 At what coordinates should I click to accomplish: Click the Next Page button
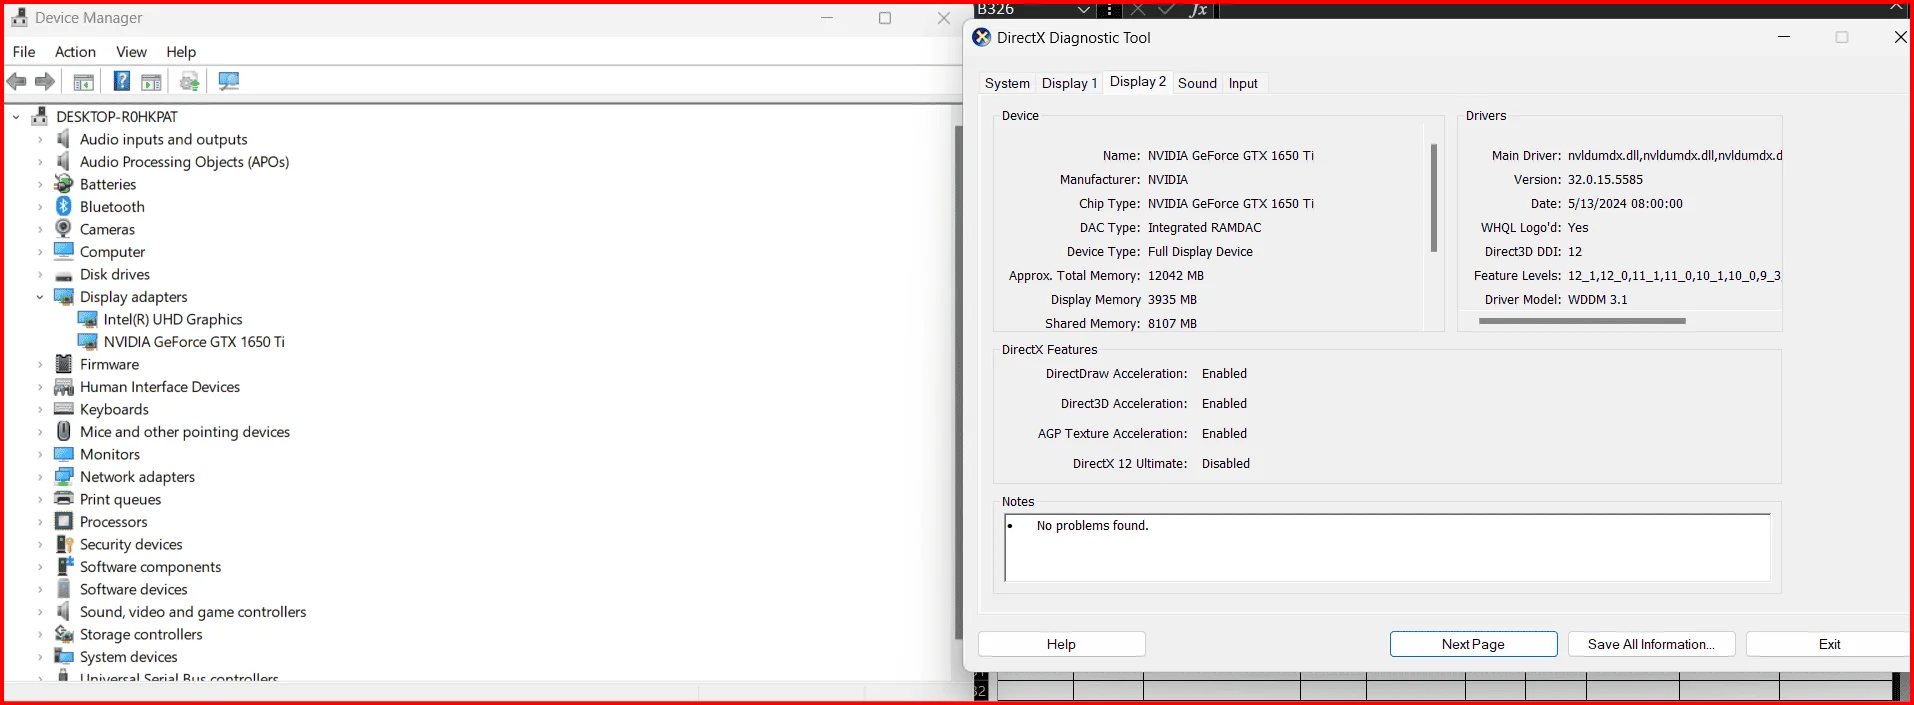(1473, 644)
